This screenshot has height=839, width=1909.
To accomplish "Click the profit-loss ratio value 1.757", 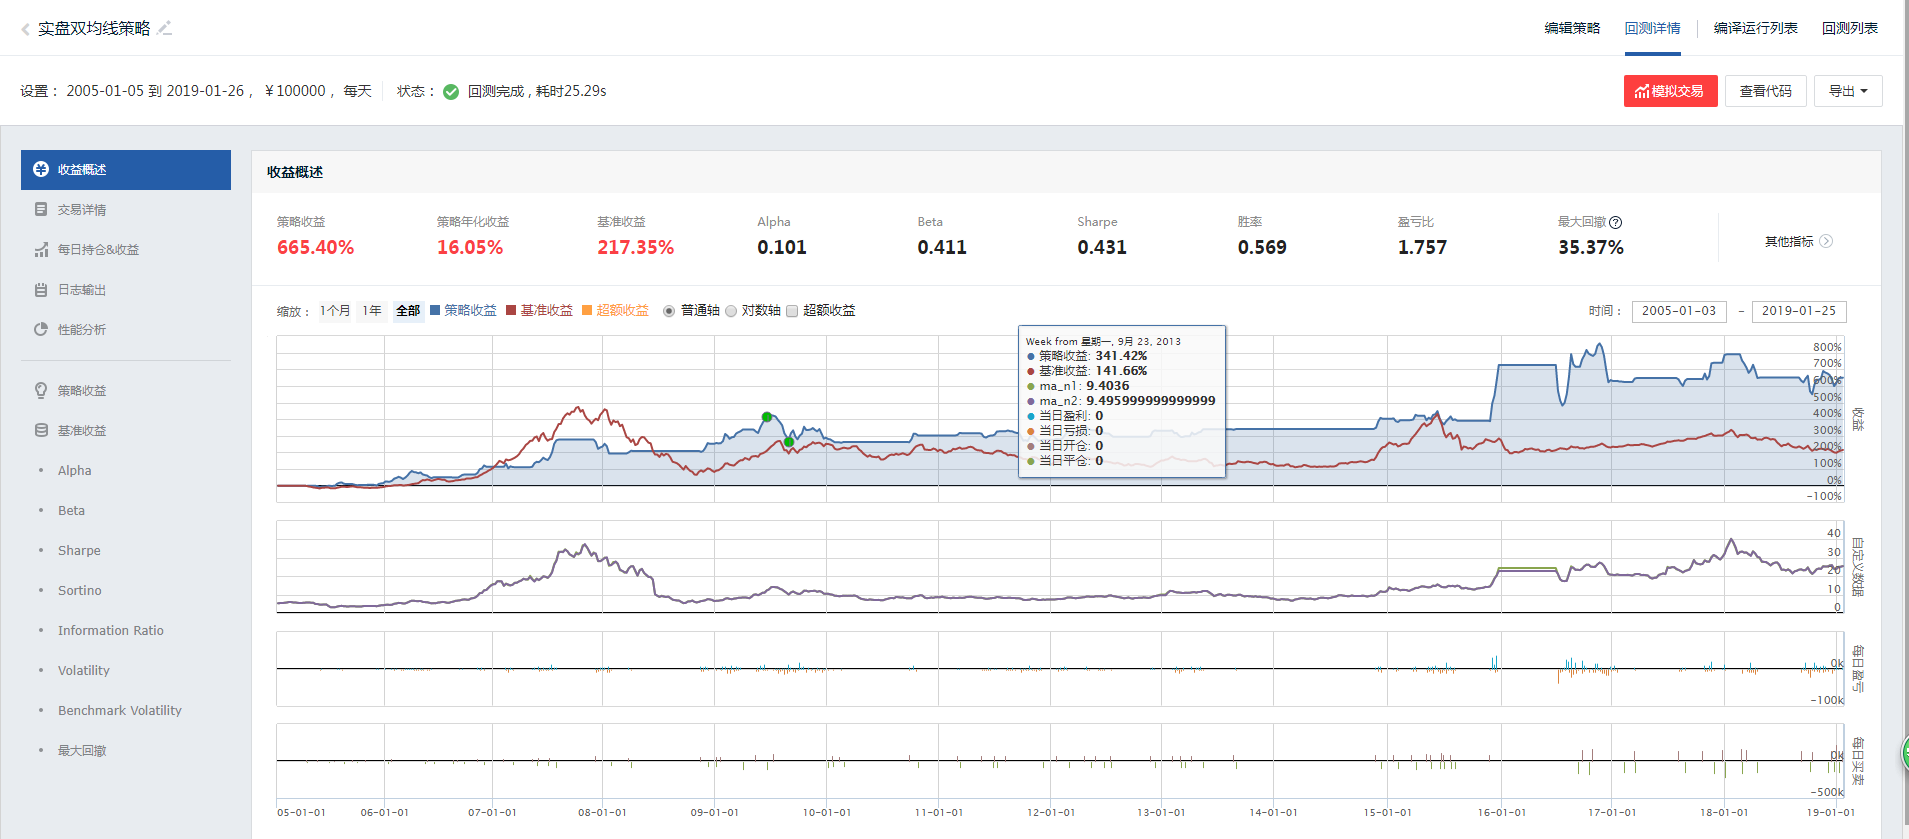I will 1422,247.
